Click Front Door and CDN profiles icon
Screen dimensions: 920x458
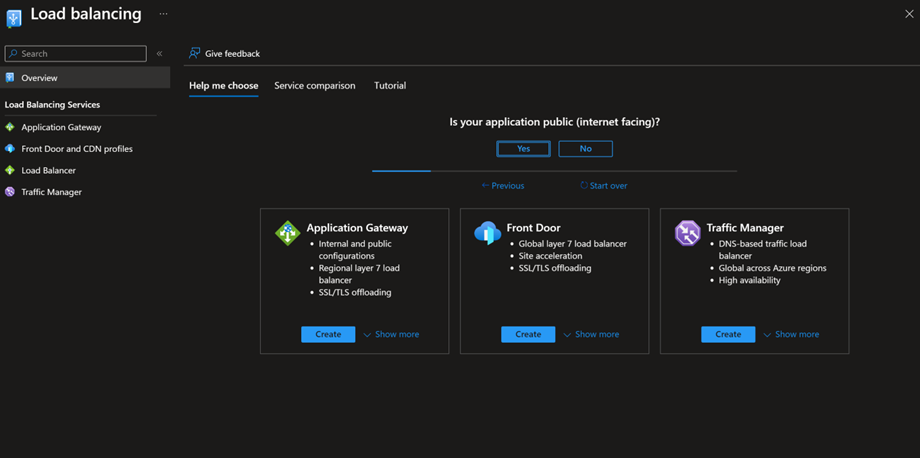(9, 149)
